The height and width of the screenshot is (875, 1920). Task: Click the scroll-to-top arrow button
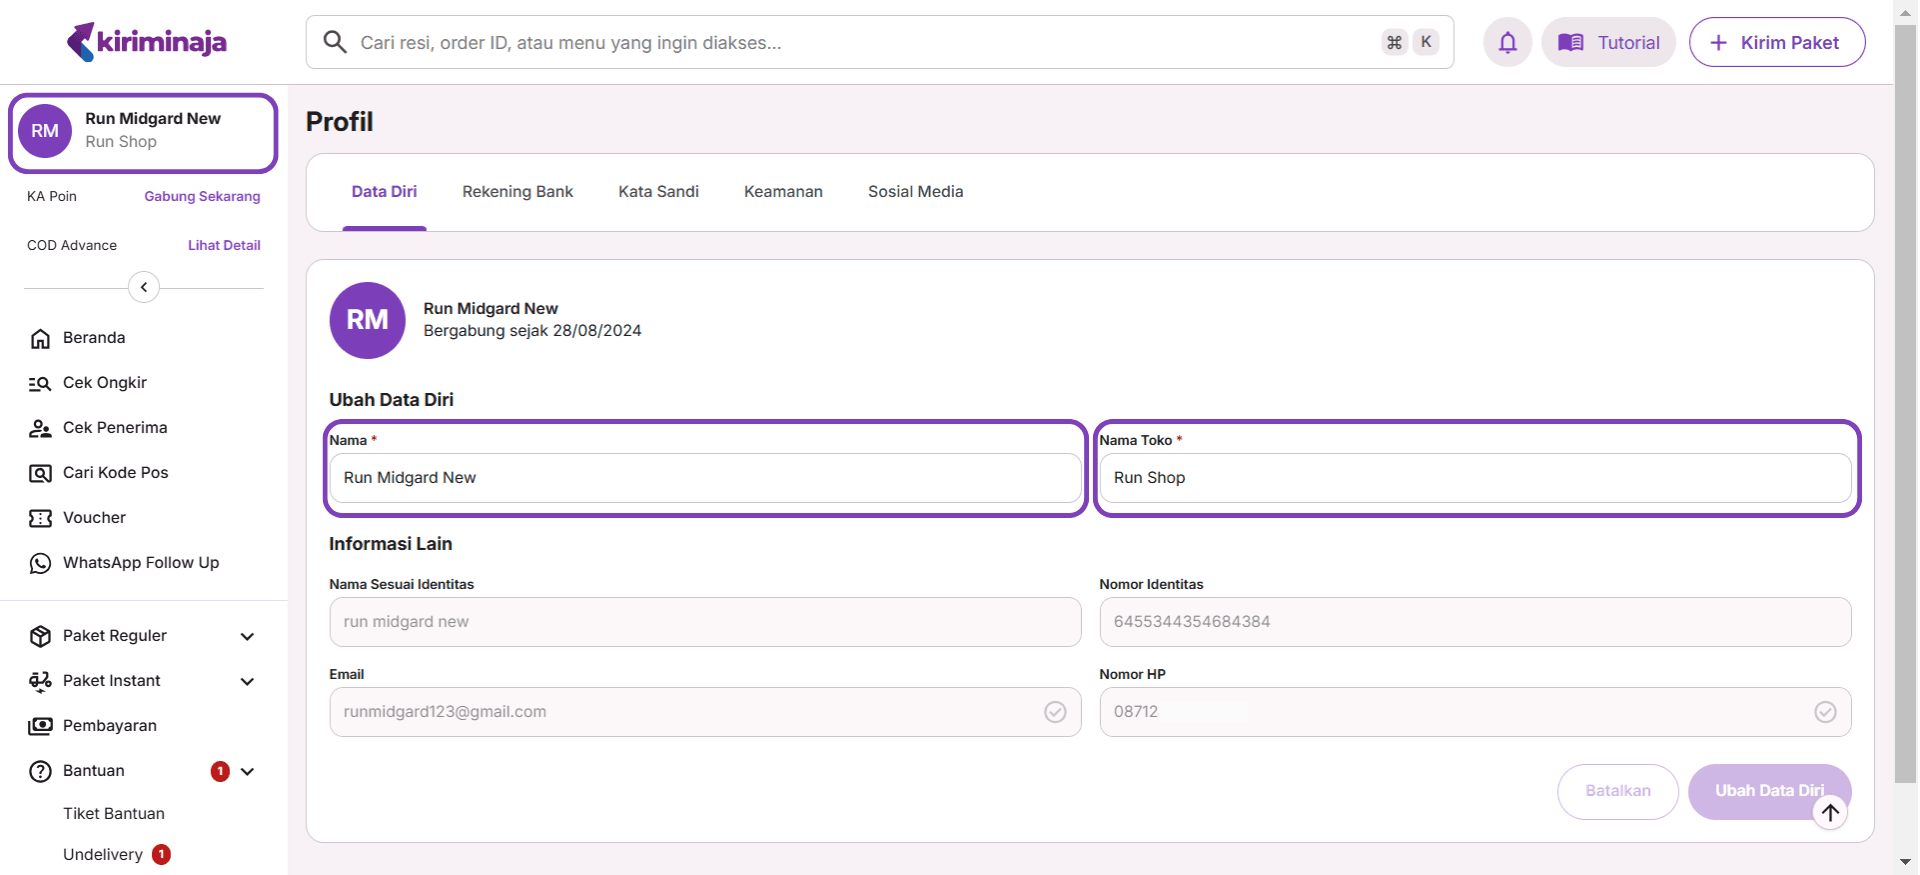click(x=1830, y=813)
